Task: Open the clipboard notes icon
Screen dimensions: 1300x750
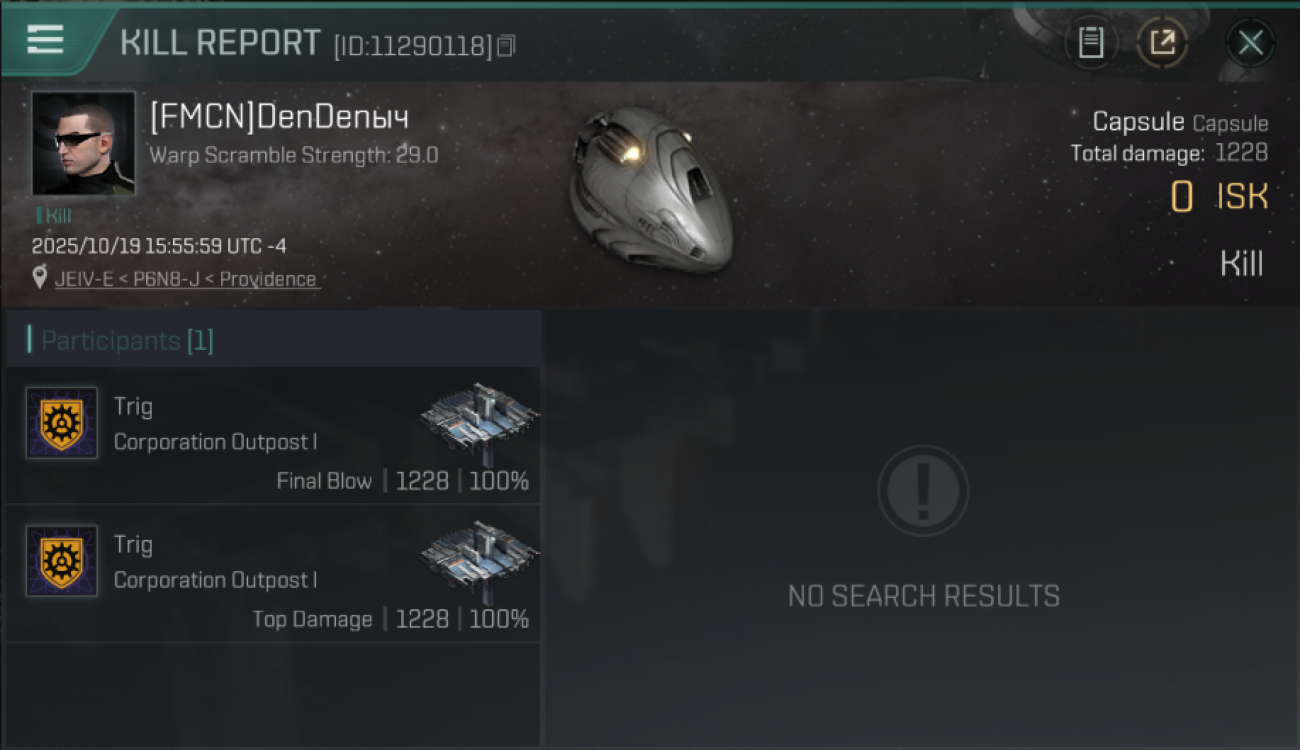Action: pyautogui.click(x=1091, y=42)
